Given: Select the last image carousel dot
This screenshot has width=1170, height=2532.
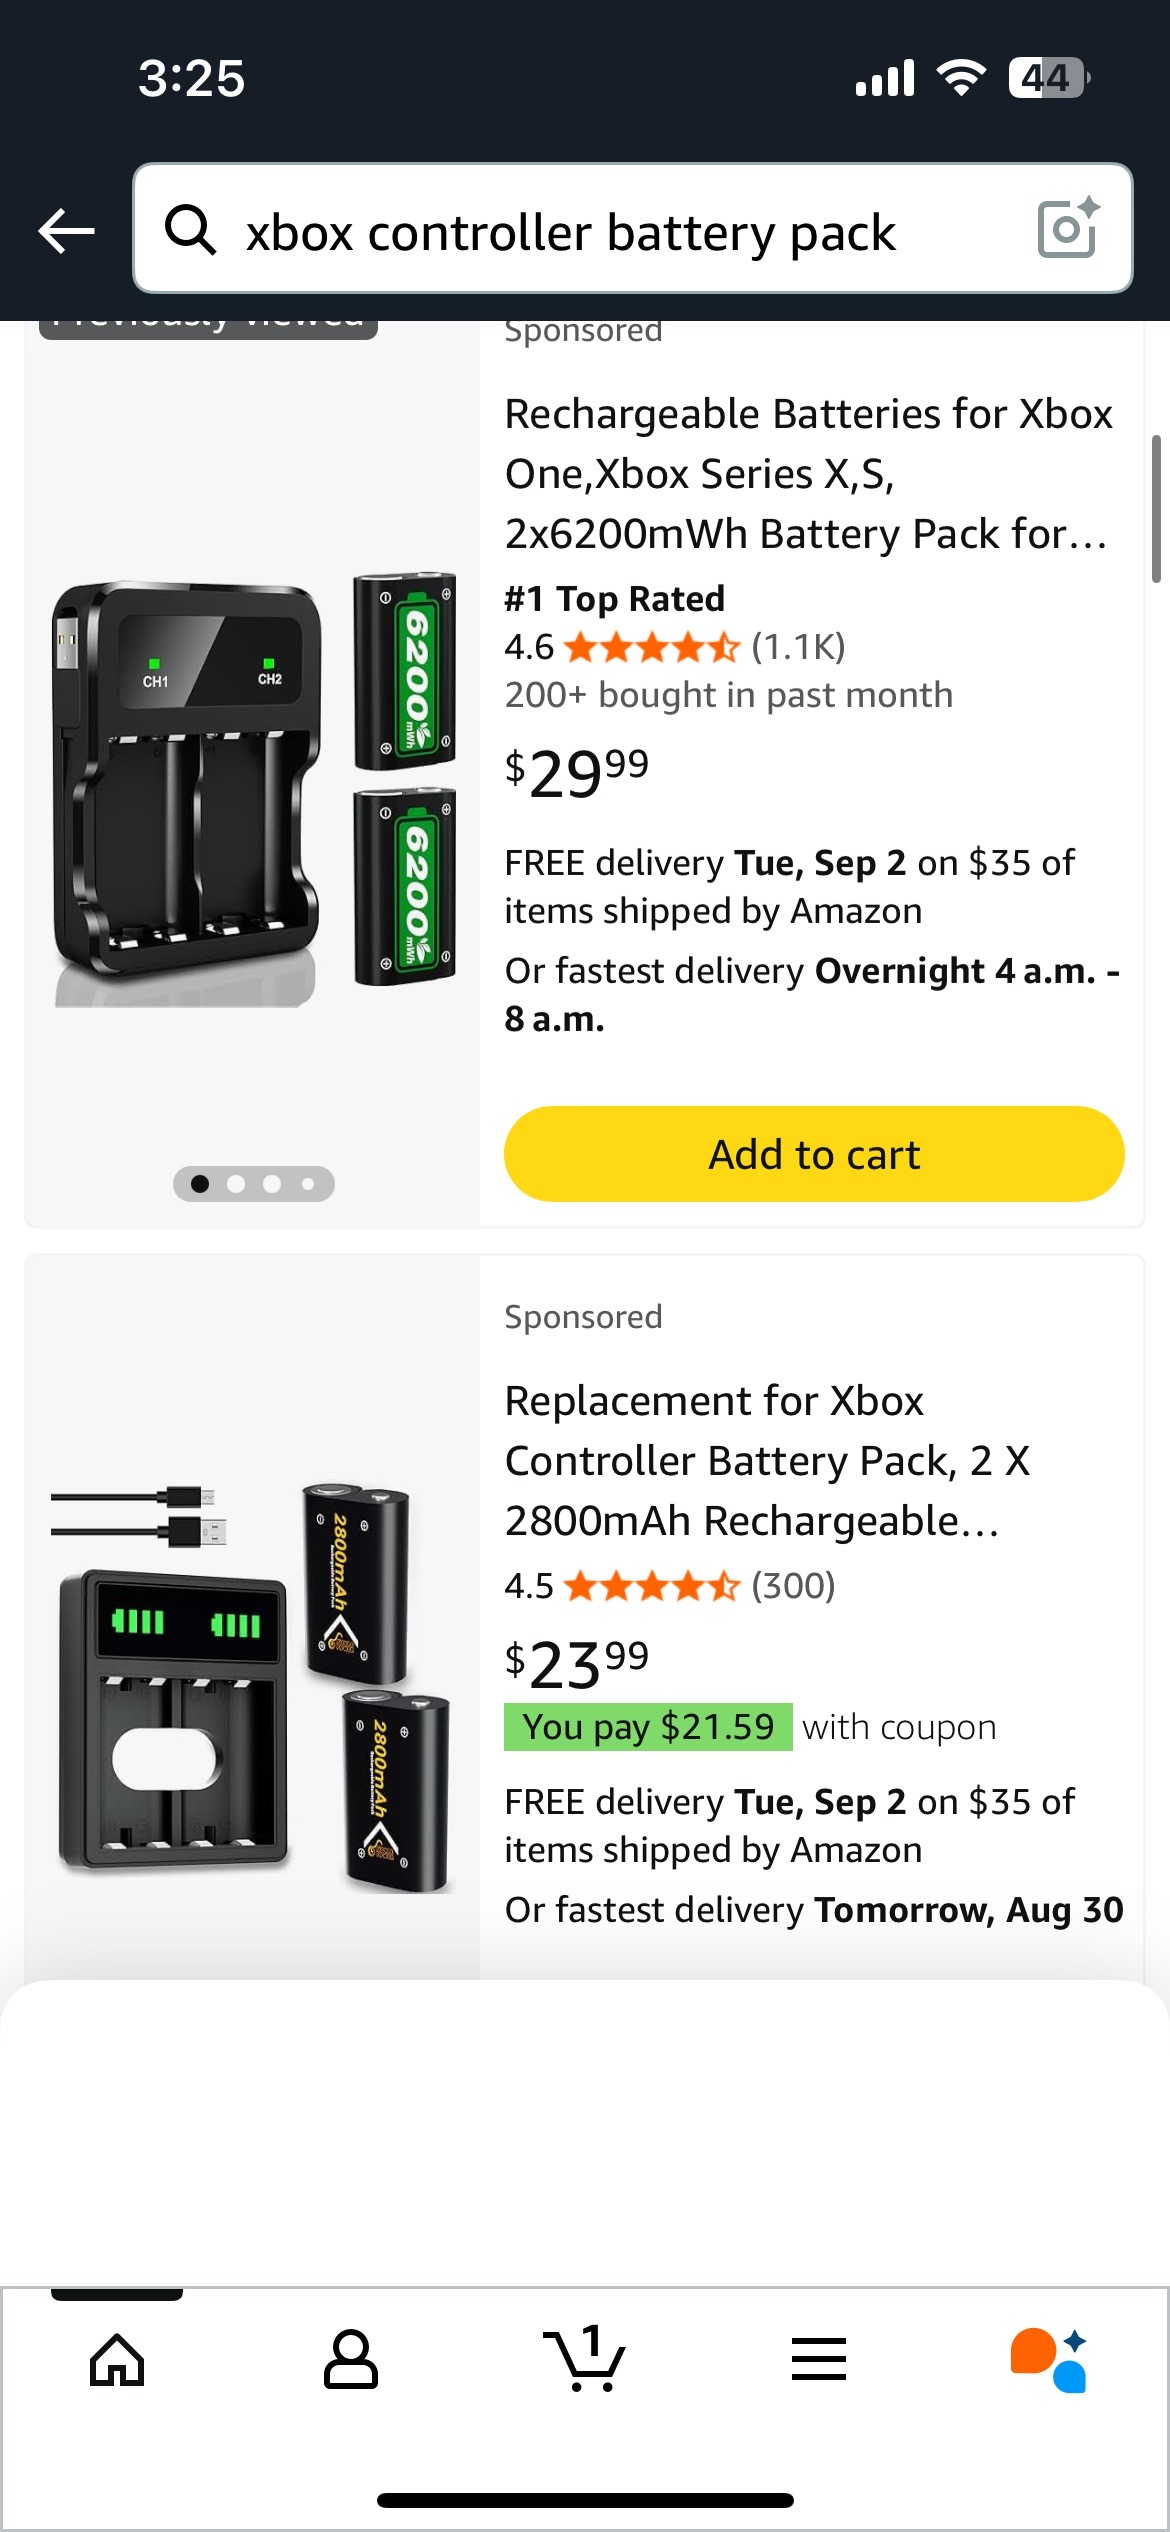Looking at the screenshot, I should click(x=308, y=1184).
